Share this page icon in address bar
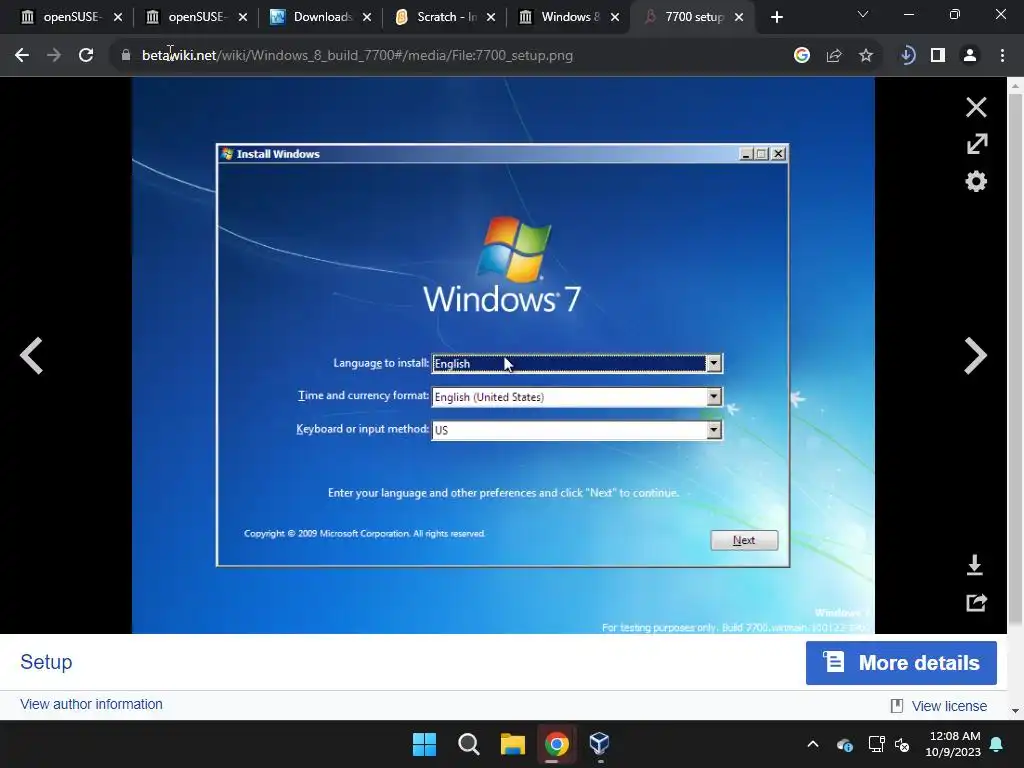 (833, 56)
